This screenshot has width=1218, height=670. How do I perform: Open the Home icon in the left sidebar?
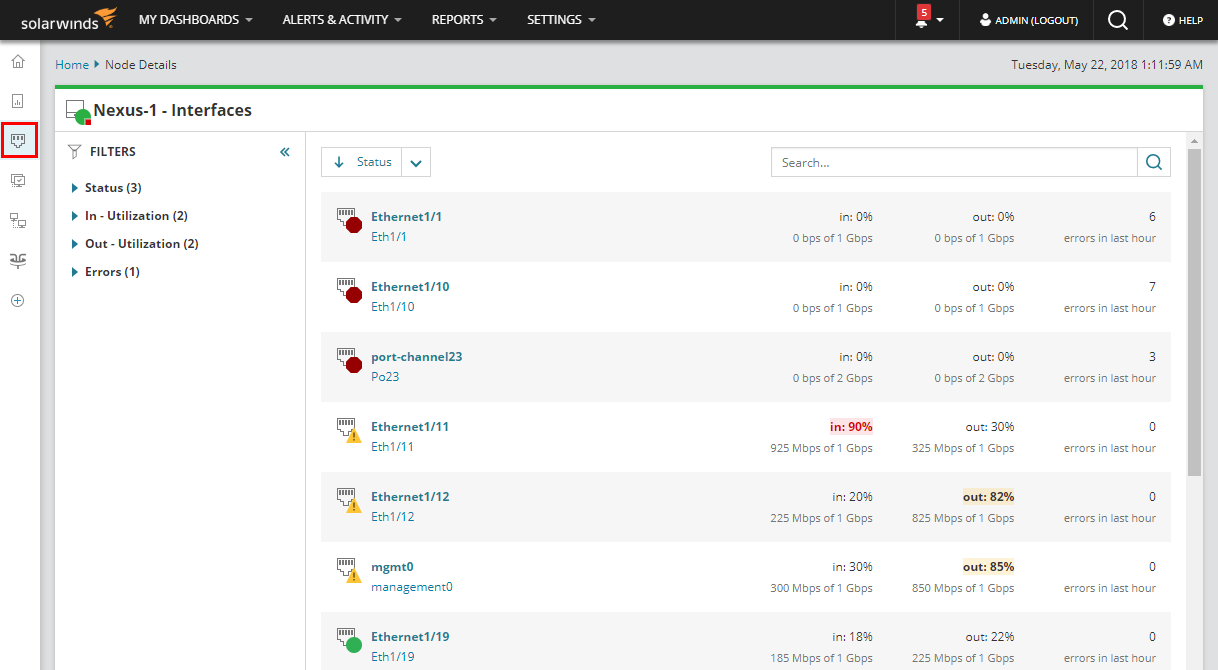point(17,61)
